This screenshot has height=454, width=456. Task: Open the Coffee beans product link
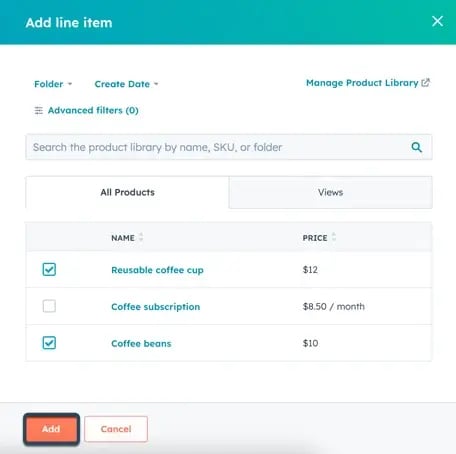pyautogui.click(x=141, y=343)
